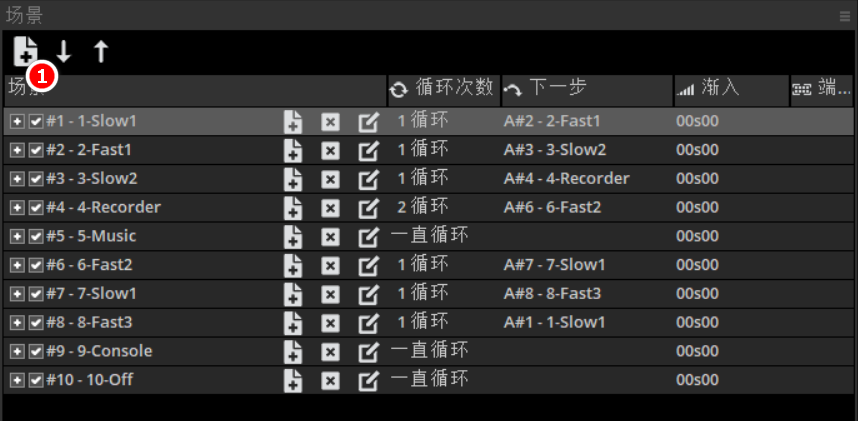Move scene down with down arrow

[64, 52]
